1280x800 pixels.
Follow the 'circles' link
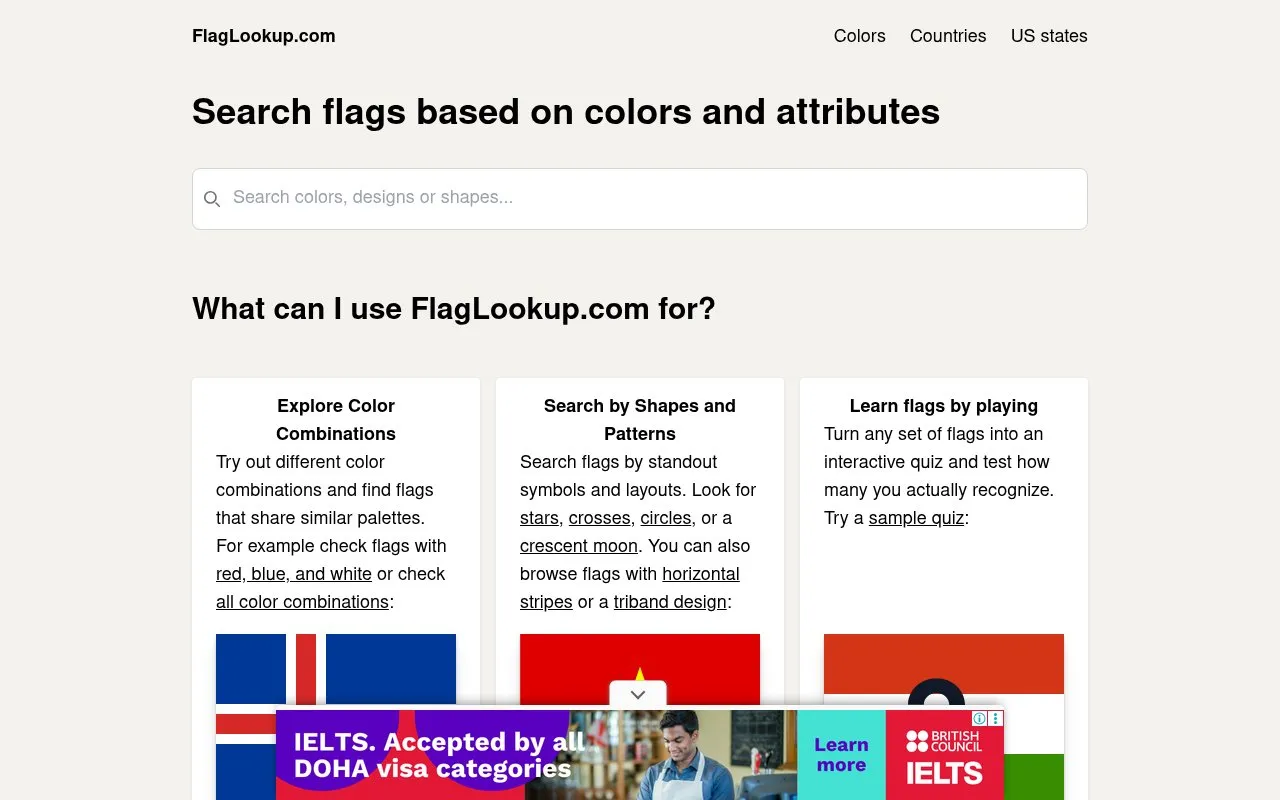click(x=666, y=518)
